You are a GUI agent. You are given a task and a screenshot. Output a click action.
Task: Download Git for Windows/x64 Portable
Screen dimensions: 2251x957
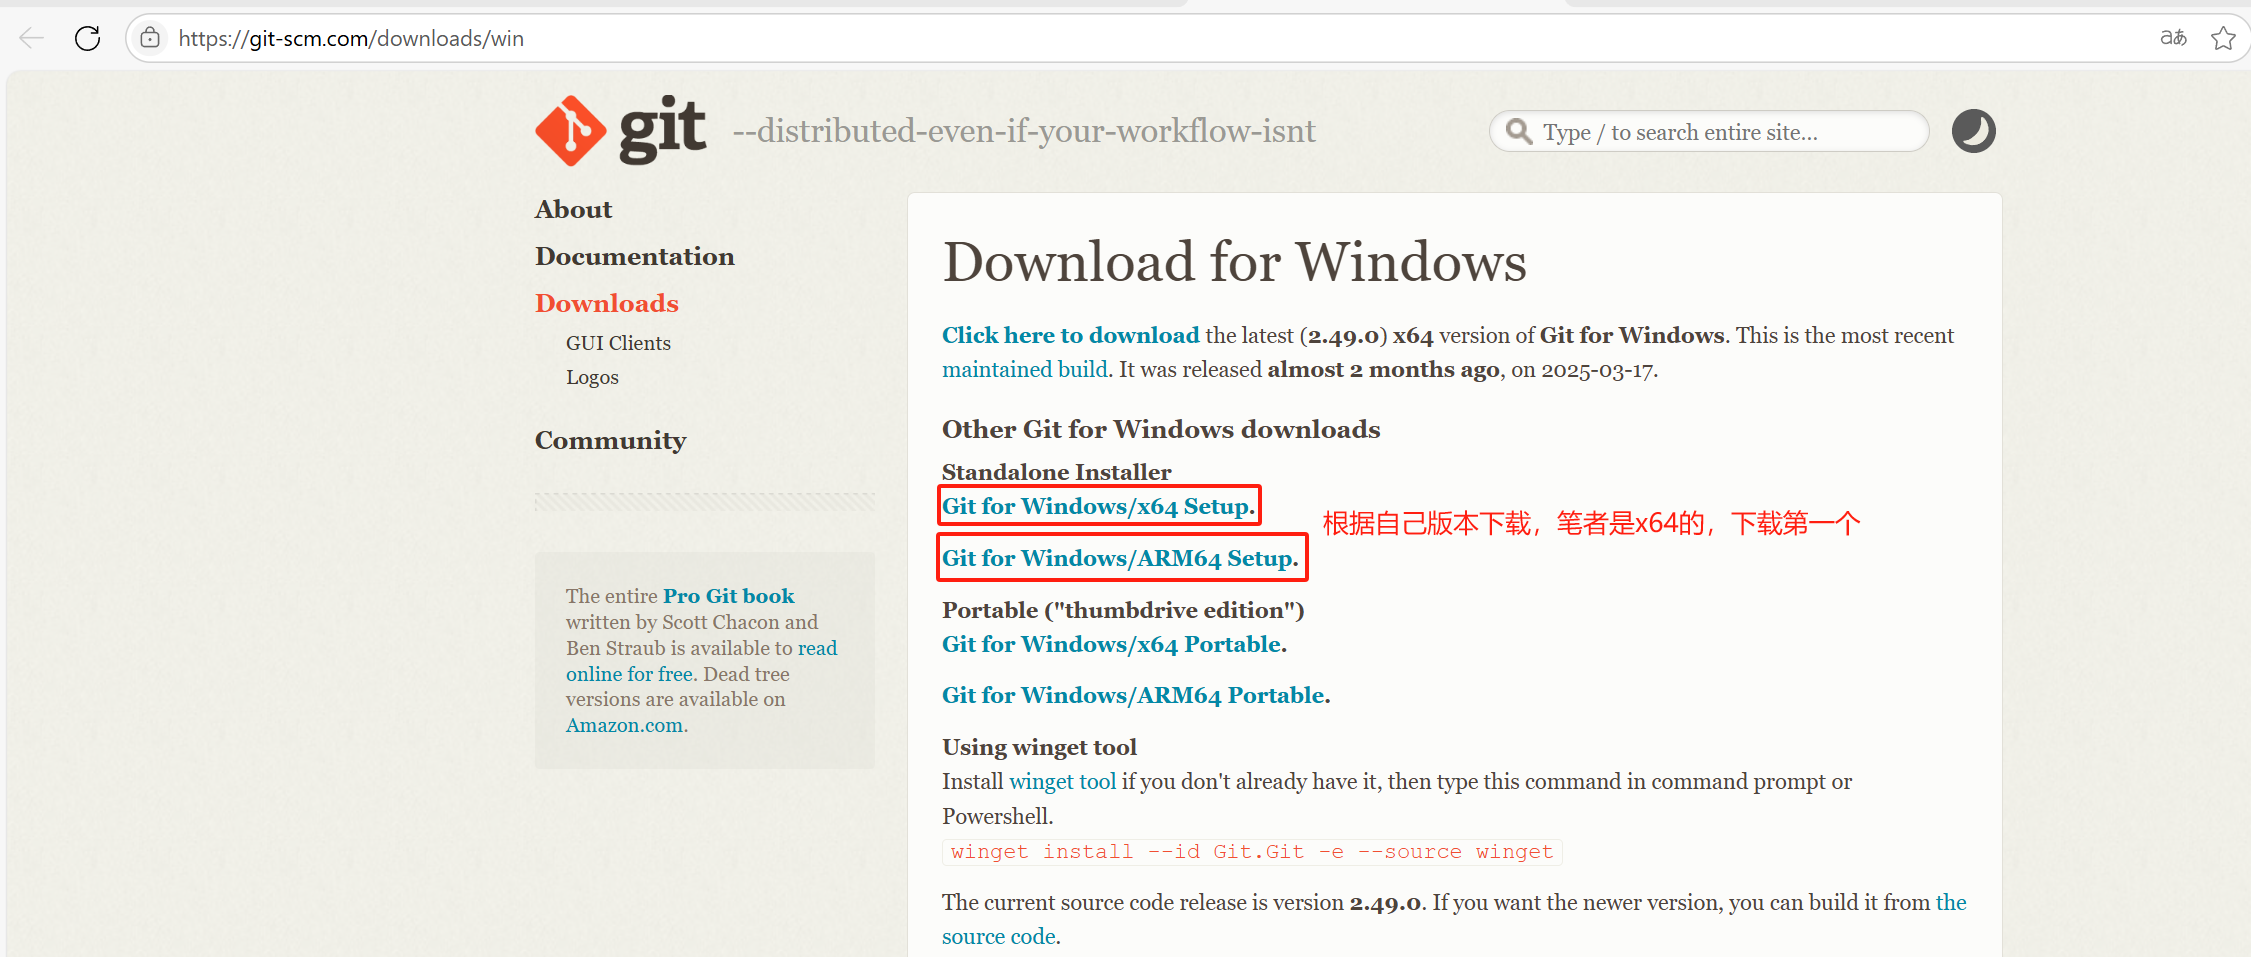point(1111,644)
